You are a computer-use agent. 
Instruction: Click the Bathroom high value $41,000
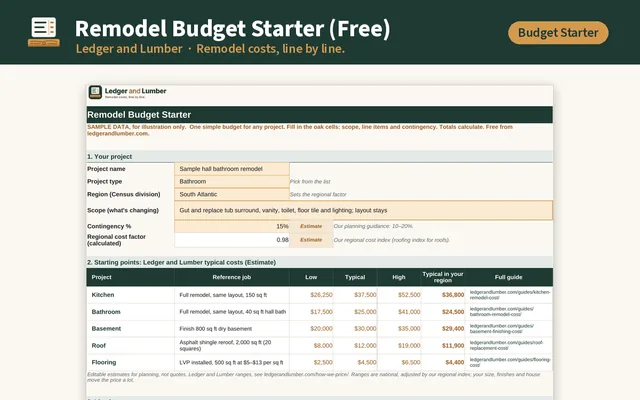tap(409, 312)
